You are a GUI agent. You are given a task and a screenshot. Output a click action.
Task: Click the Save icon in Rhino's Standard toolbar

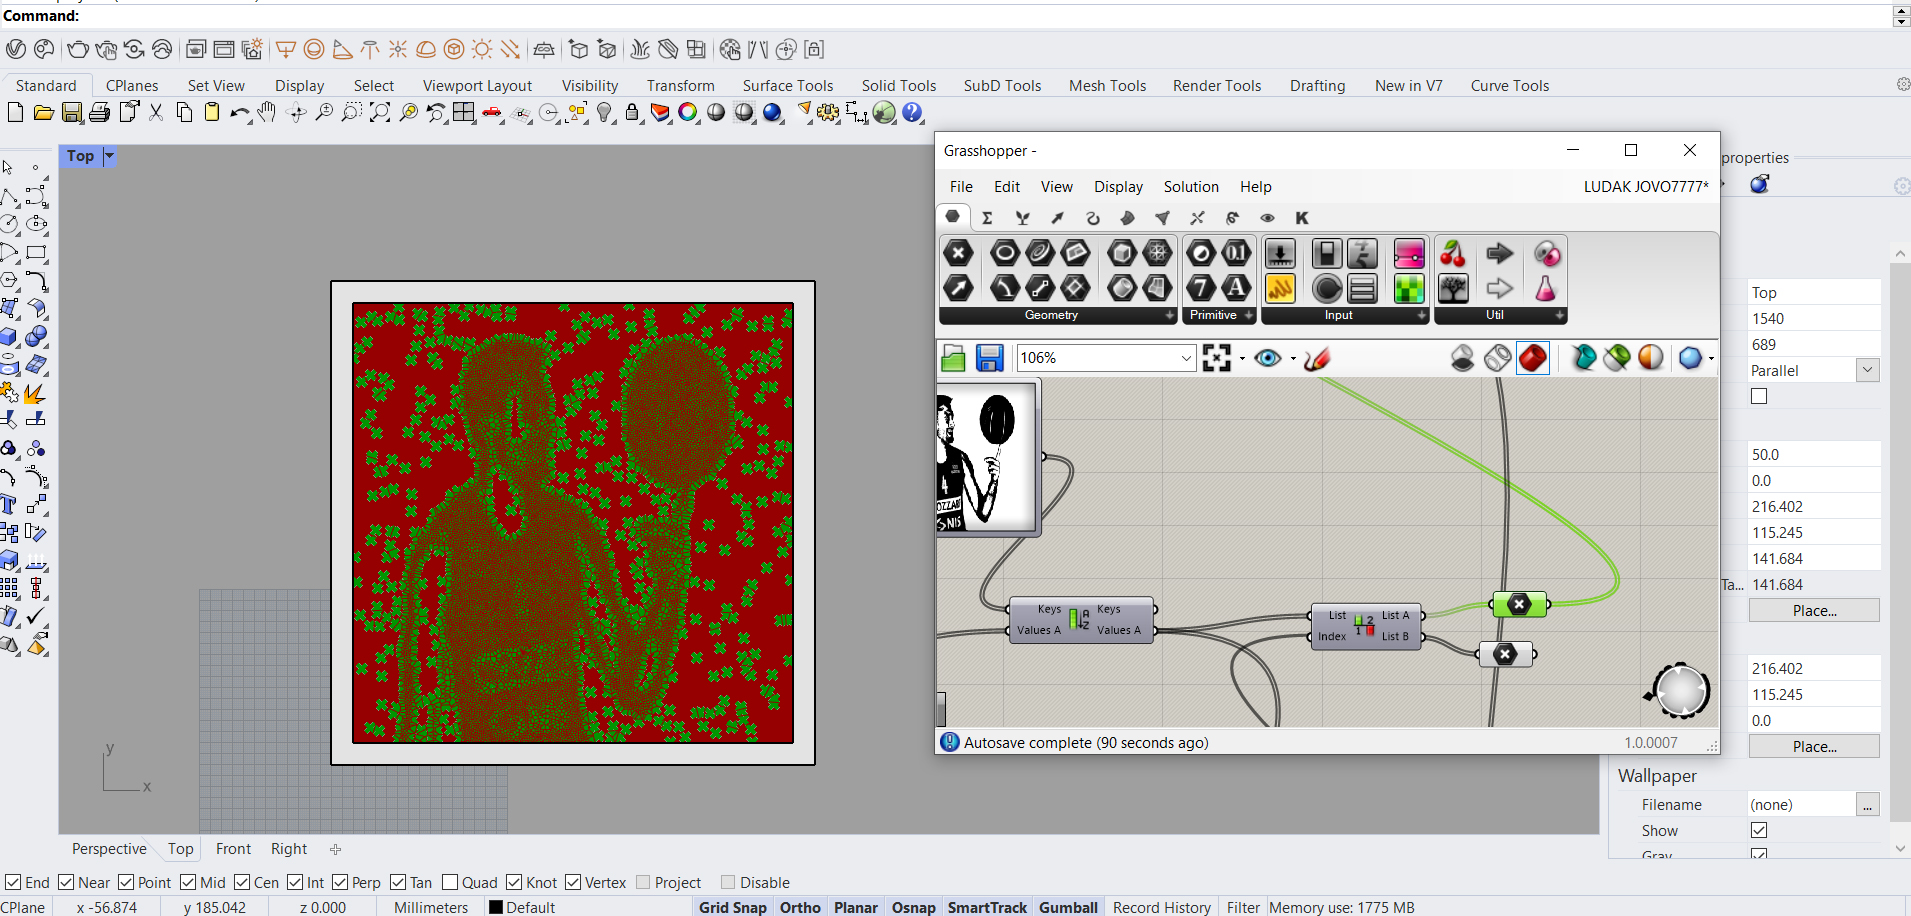click(72, 113)
